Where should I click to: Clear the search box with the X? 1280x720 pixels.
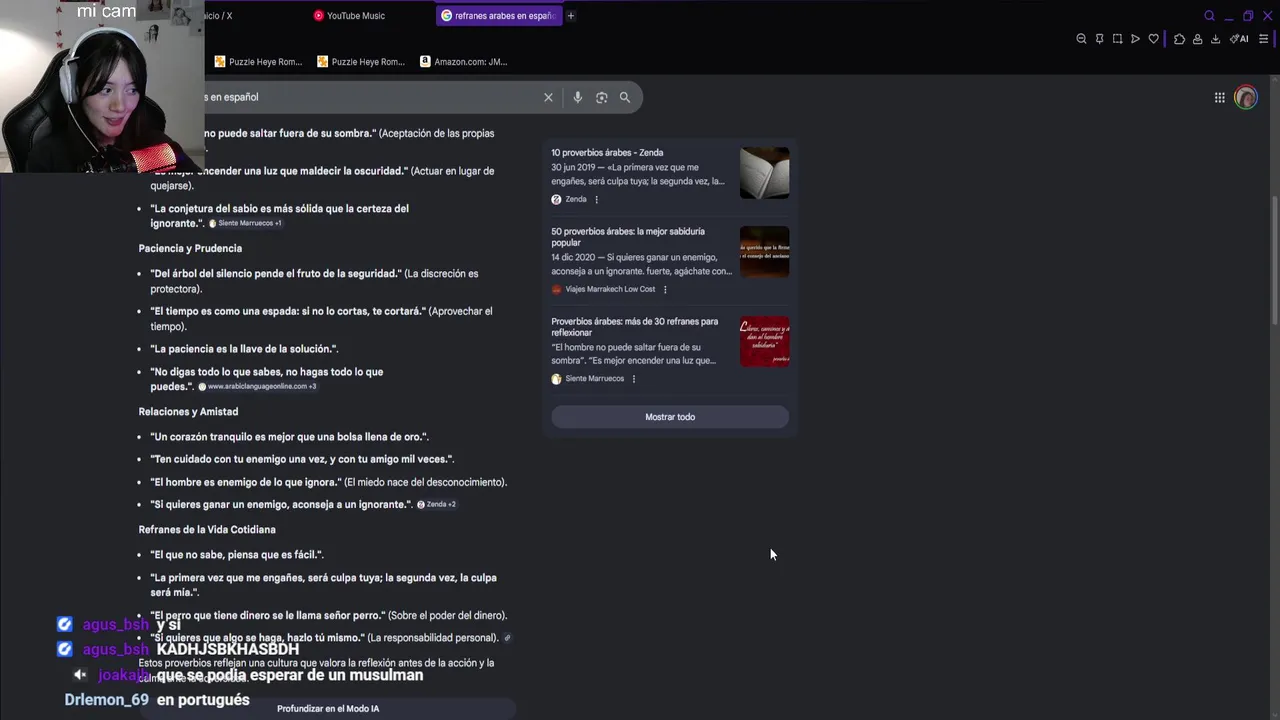click(x=548, y=97)
